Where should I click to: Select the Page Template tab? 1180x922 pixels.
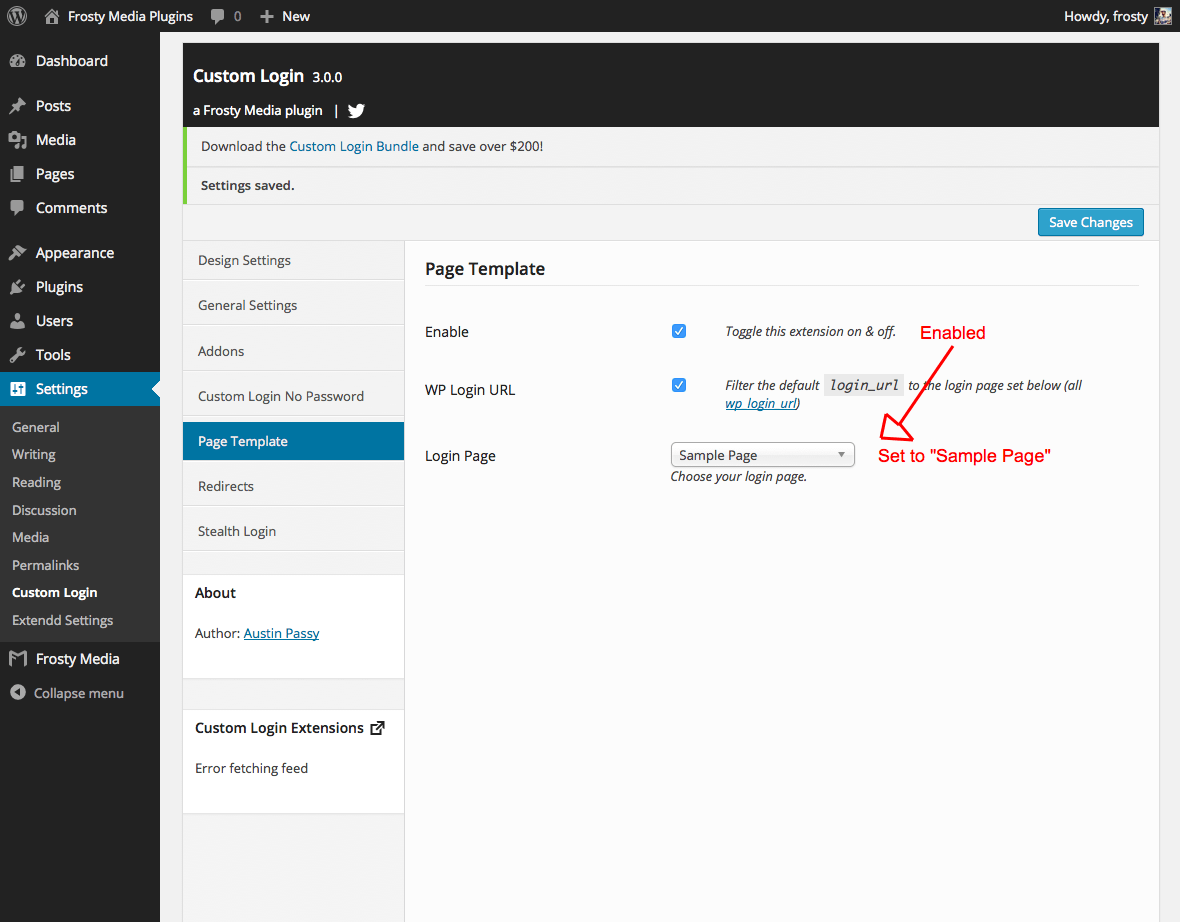pos(293,441)
